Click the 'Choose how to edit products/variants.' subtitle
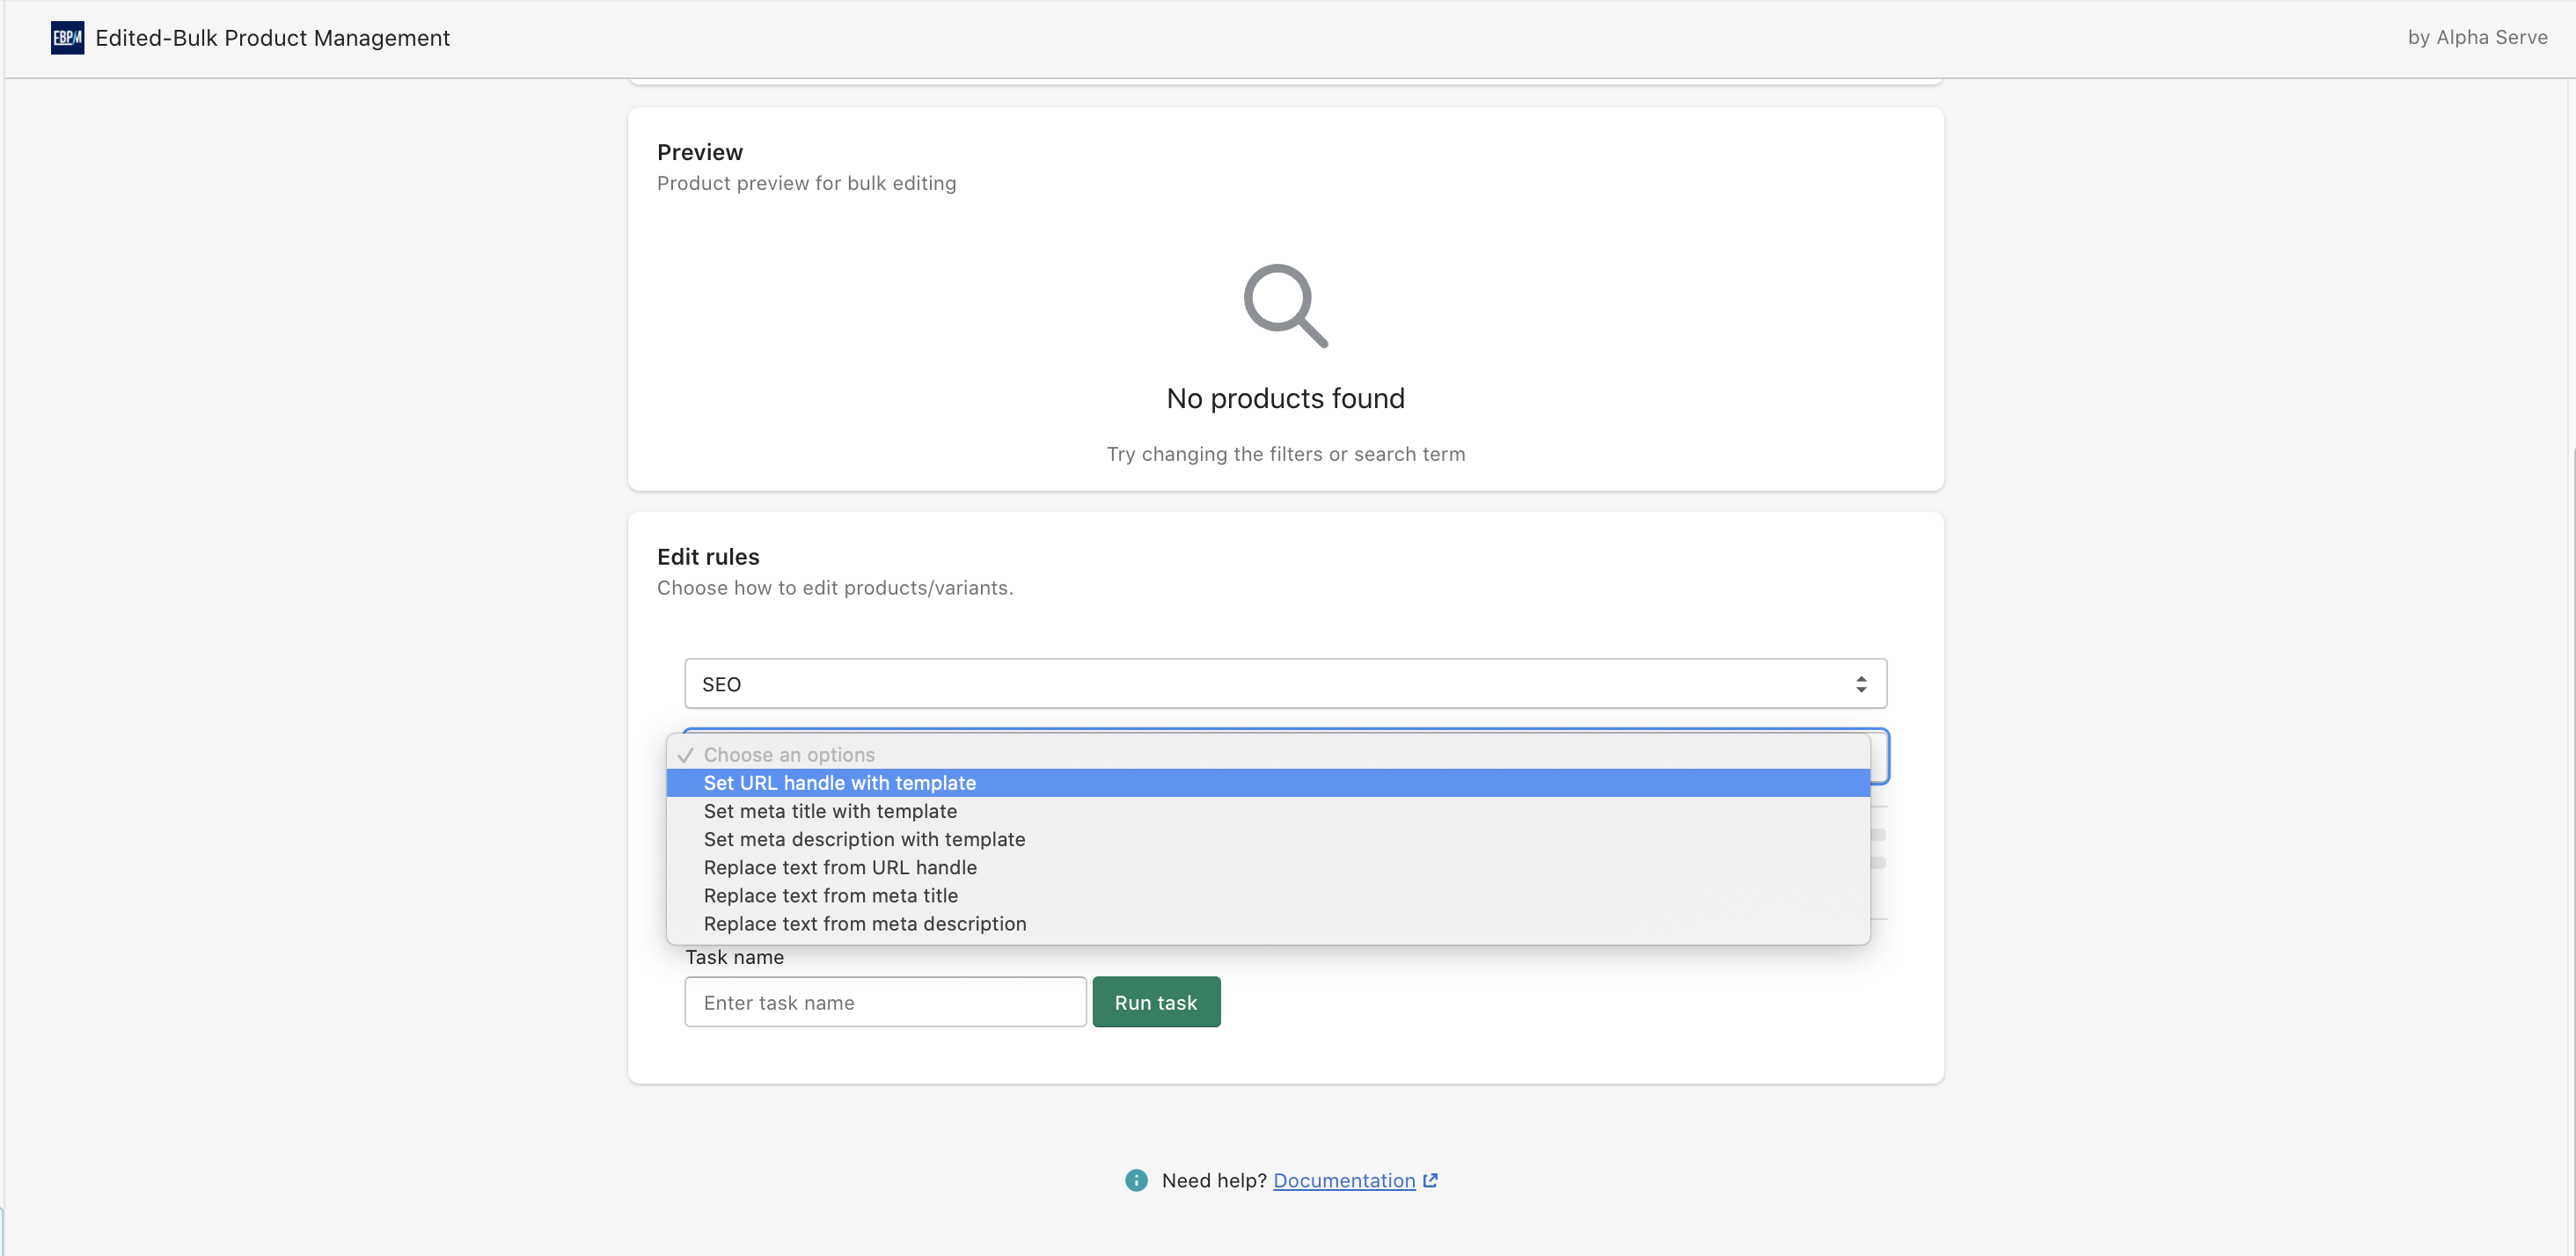Screen dimensions: 2576x1256 pyautogui.click(x=835, y=588)
